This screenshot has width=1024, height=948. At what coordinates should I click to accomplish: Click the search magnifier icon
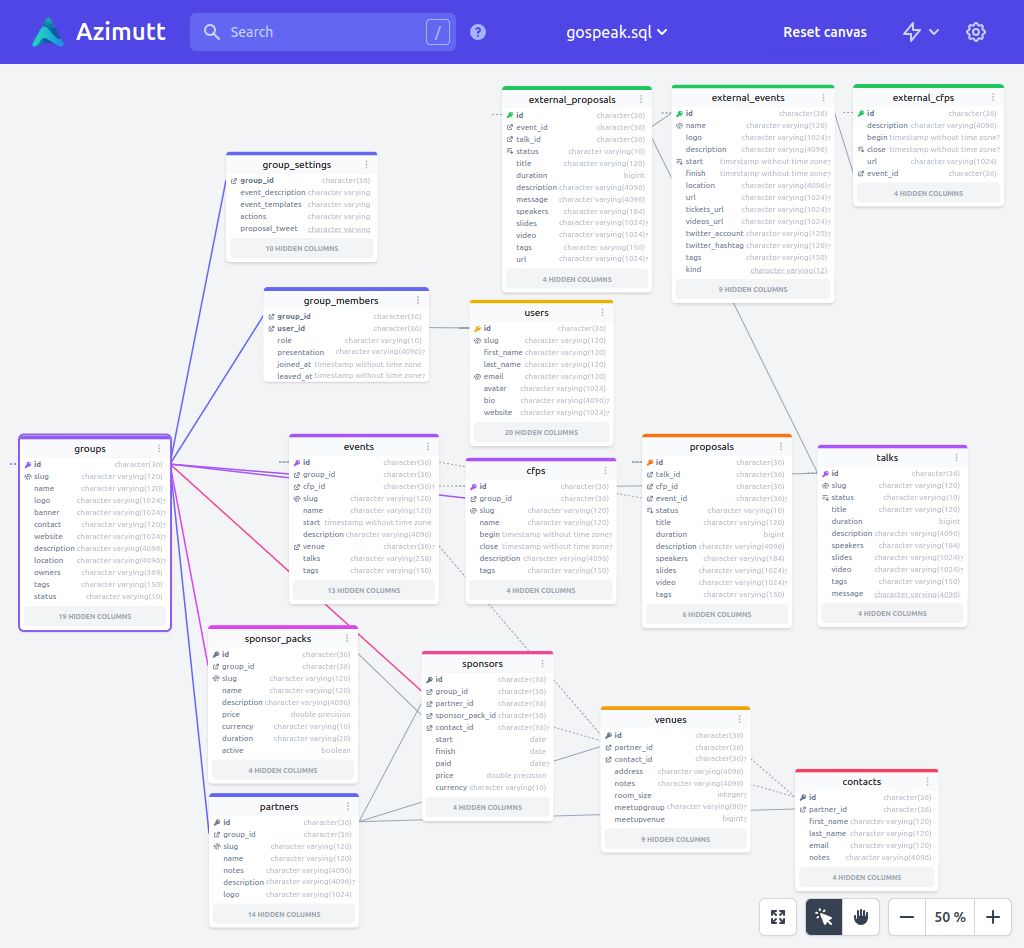tap(211, 31)
